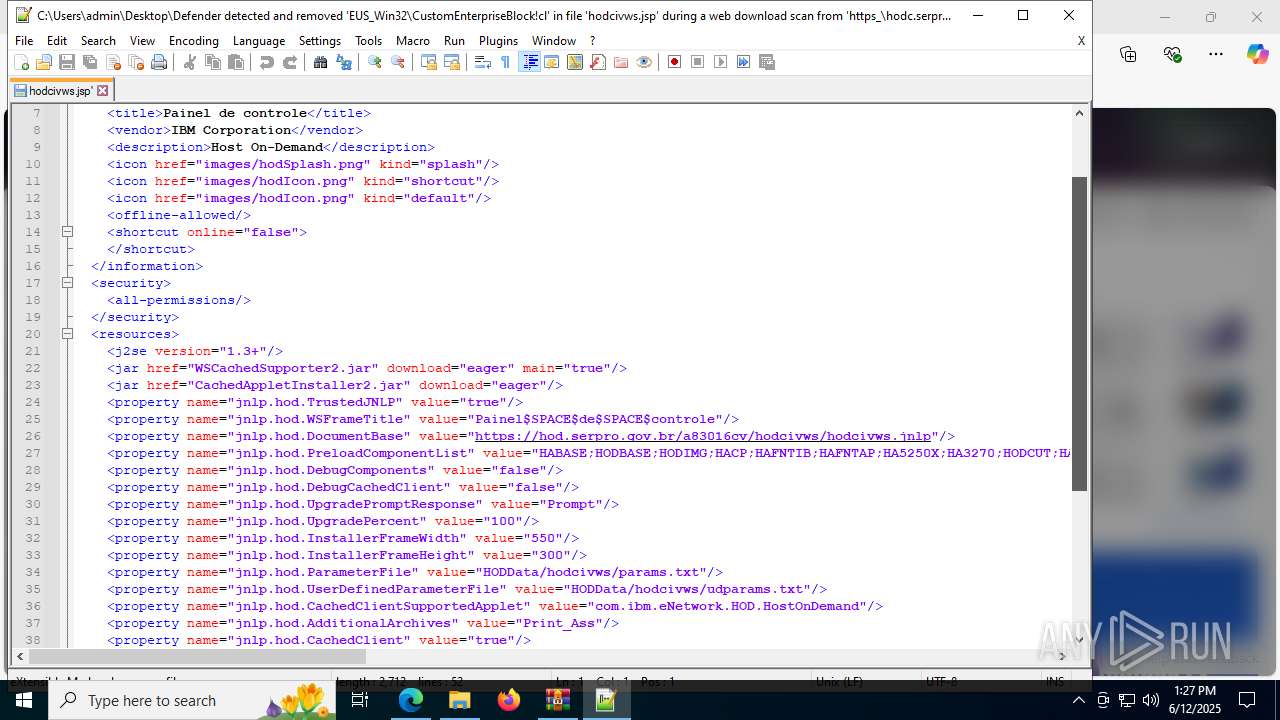Toggle the Function List panel icon
The image size is (1280, 720).
[597, 62]
